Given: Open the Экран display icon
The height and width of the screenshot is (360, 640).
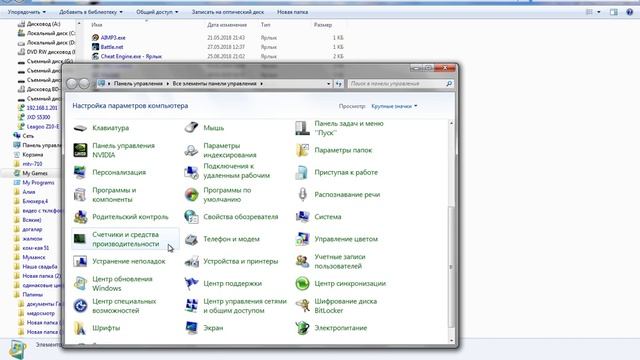Looking at the screenshot, I should point(191,328).
